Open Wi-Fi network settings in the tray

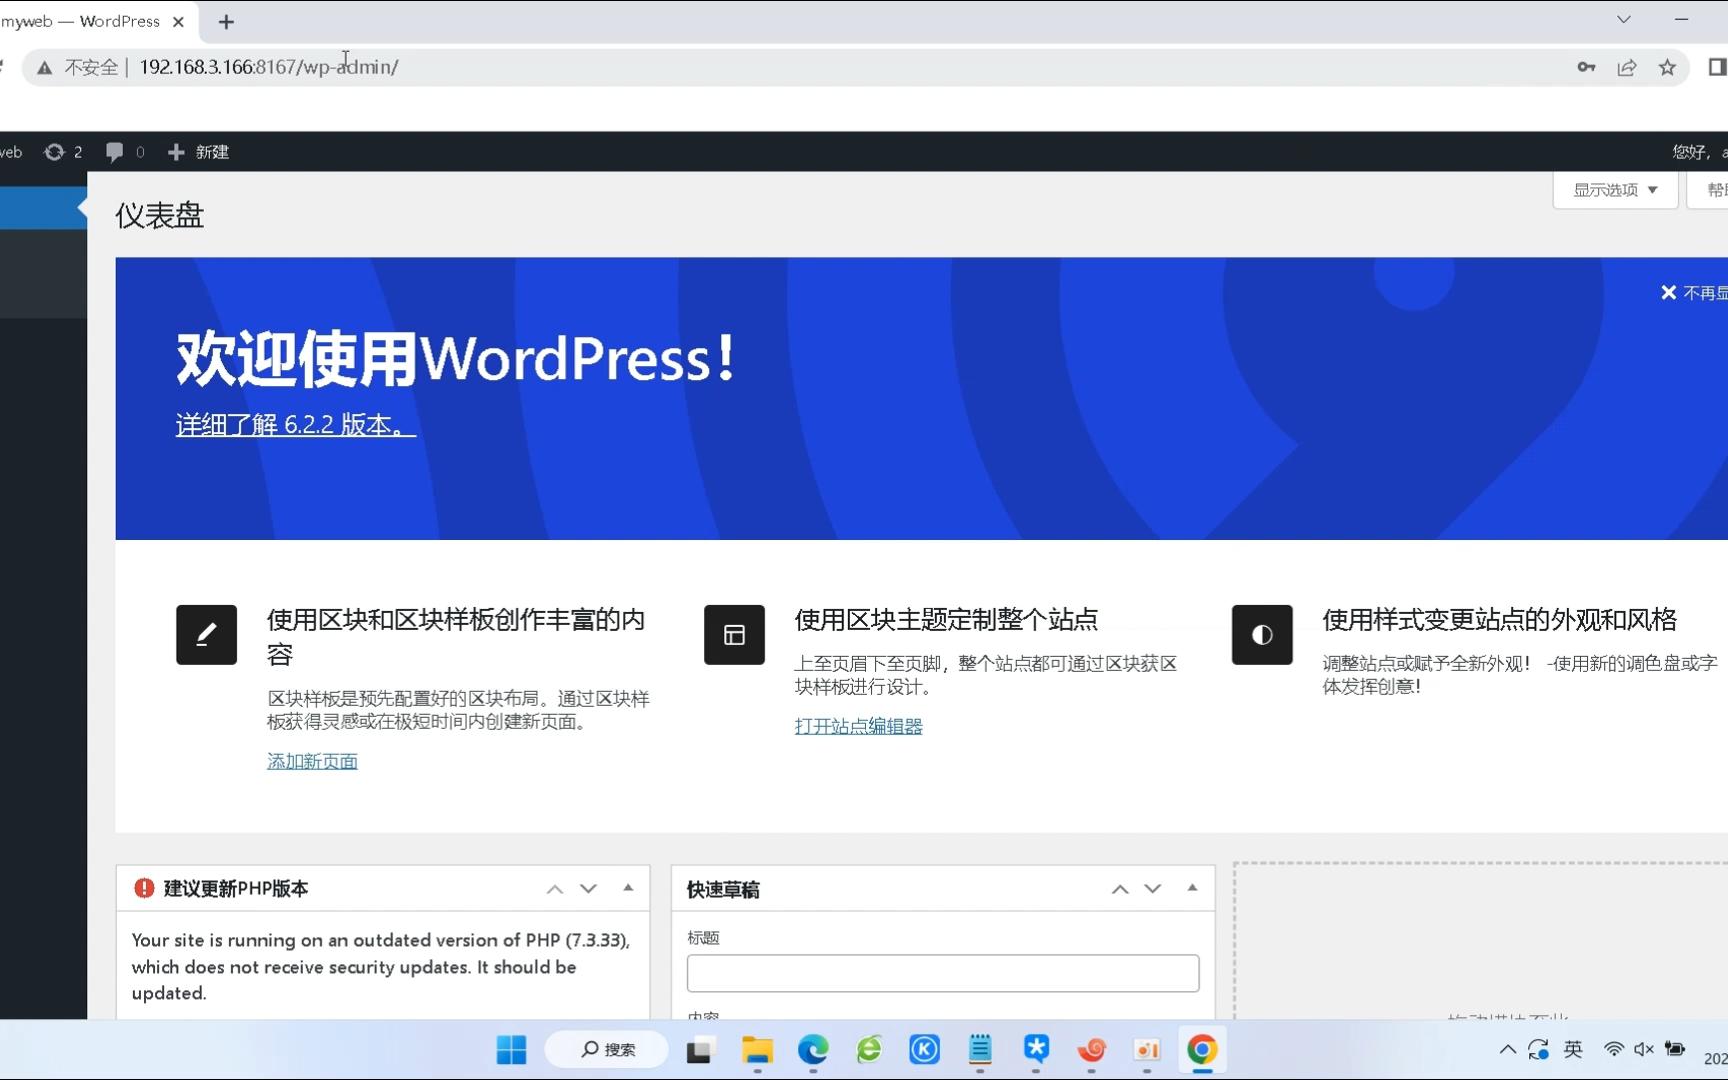tap(1613, 1049)
